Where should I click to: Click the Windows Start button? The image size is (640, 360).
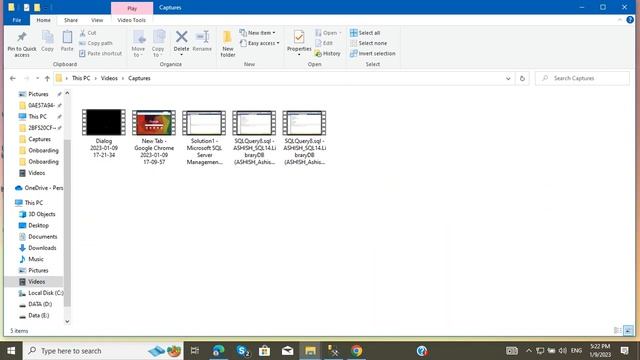pyautogui.click(x=11, y=351)
